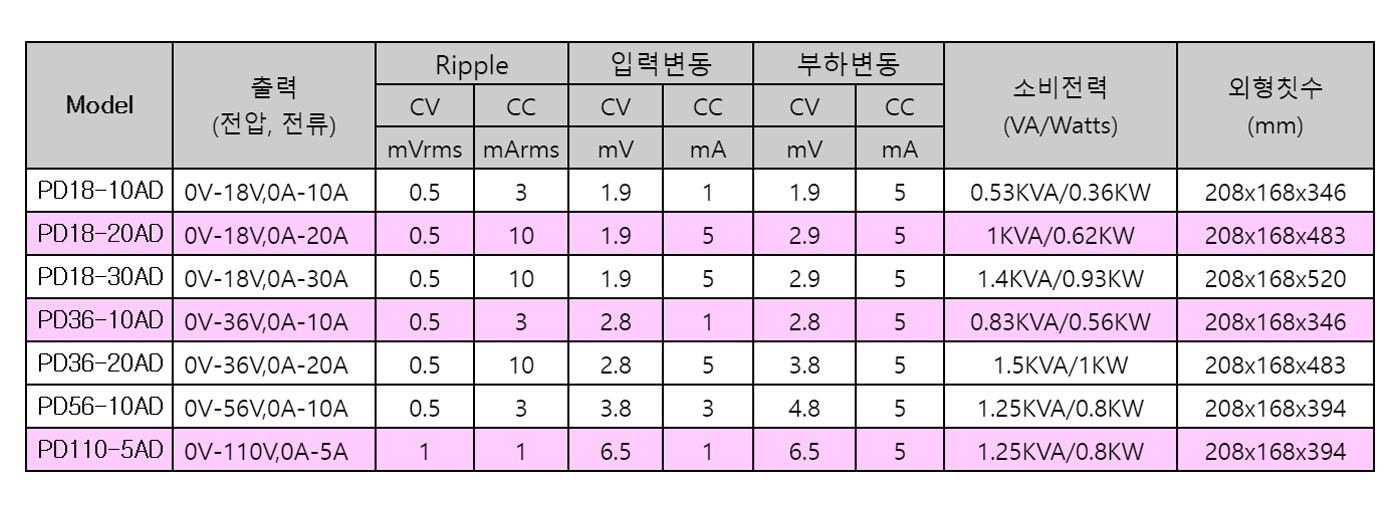Click the 부하변동 header cell
The width and height of the screenshot is (1400, 513).
point(849,66)
